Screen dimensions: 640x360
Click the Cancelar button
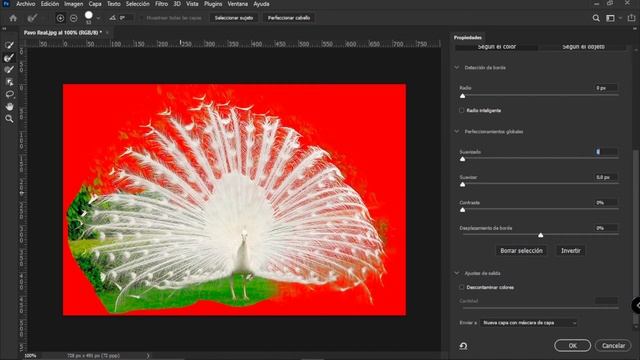tap(613, 345)
